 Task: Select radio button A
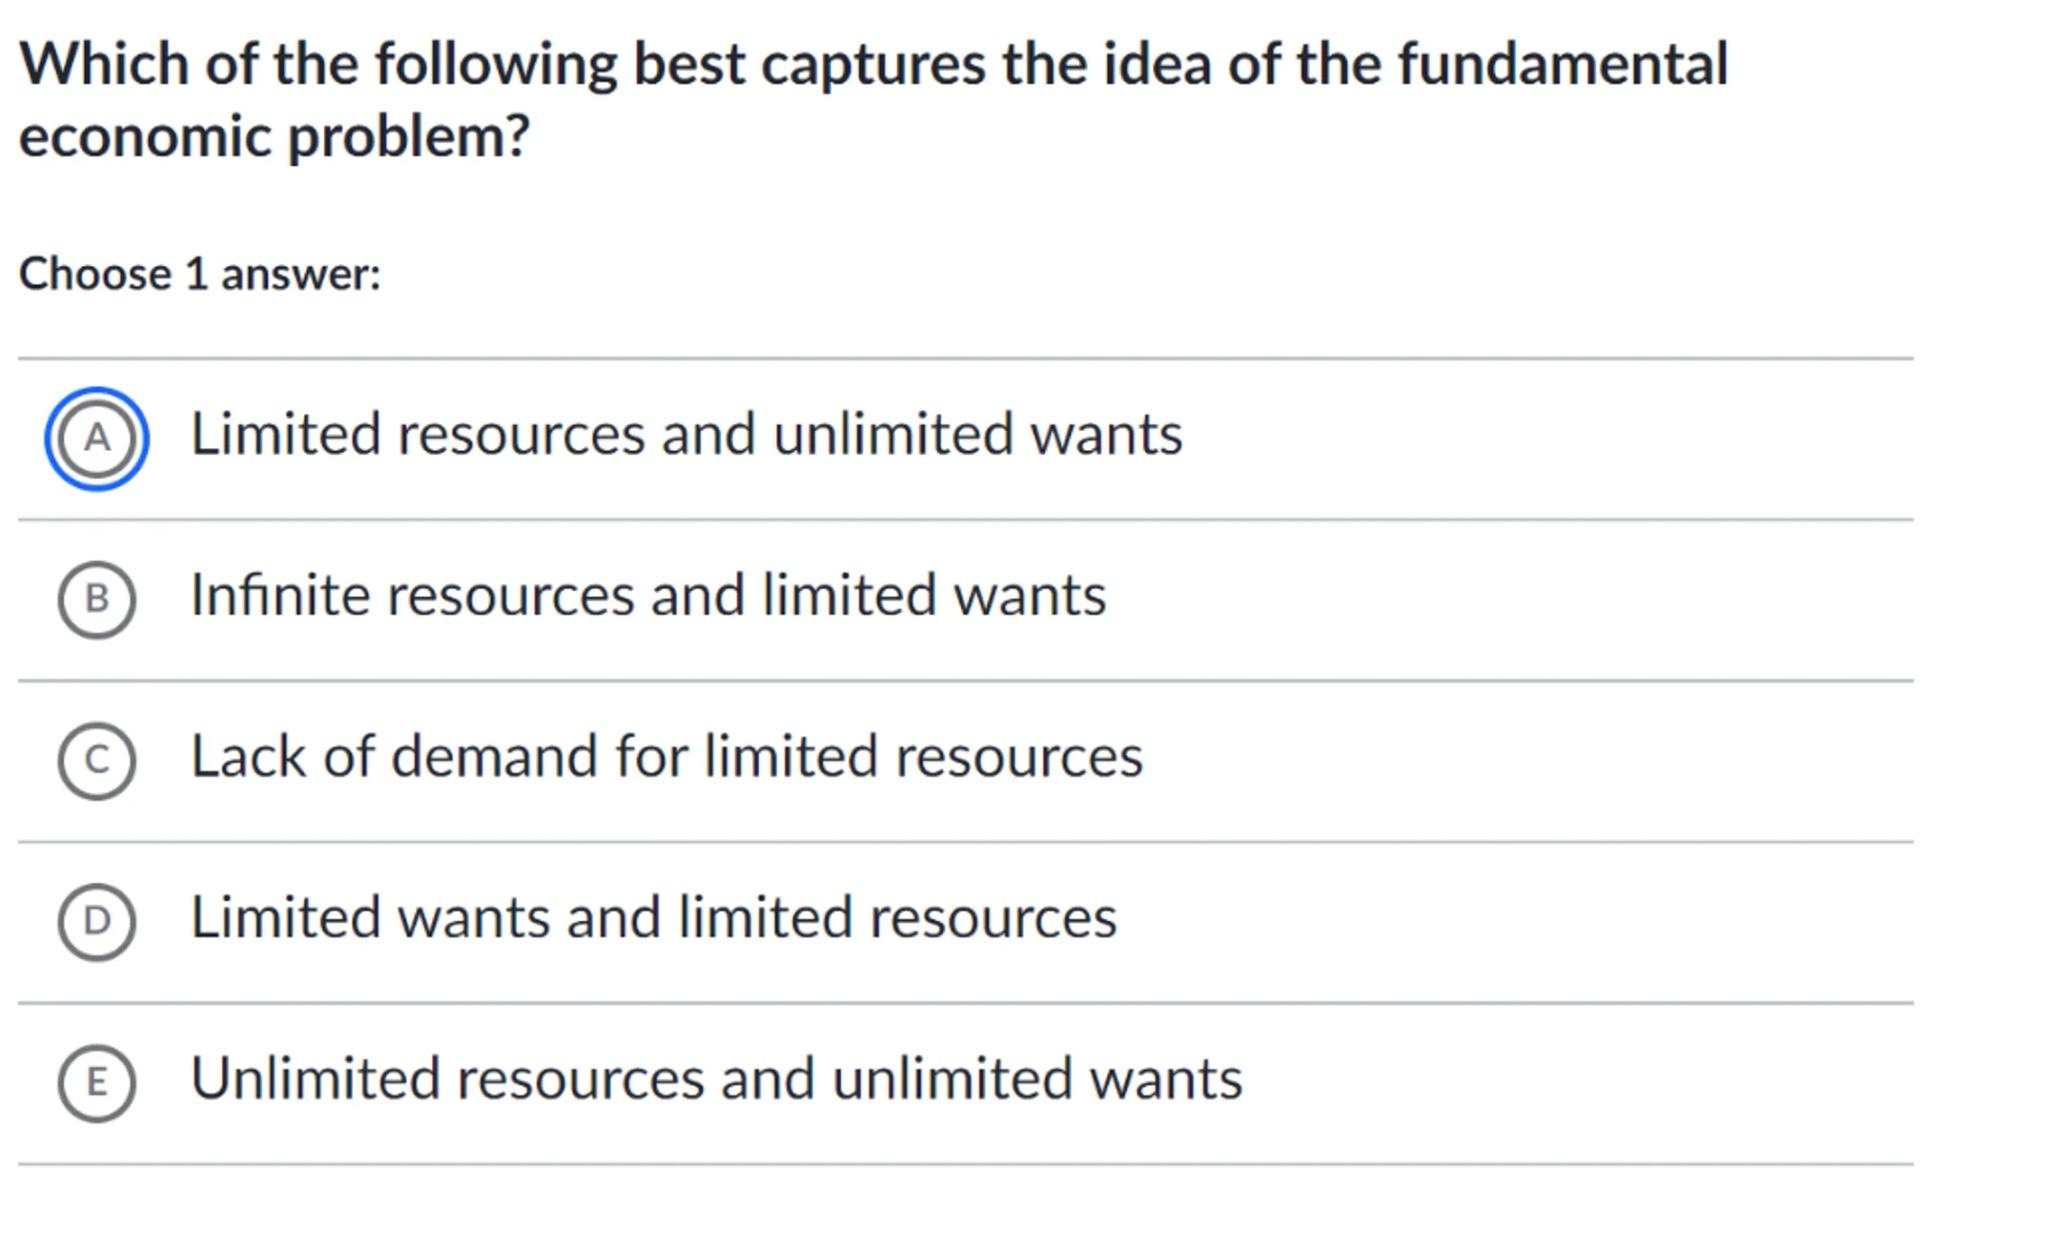pyautogui.click(x=97, y=438)
